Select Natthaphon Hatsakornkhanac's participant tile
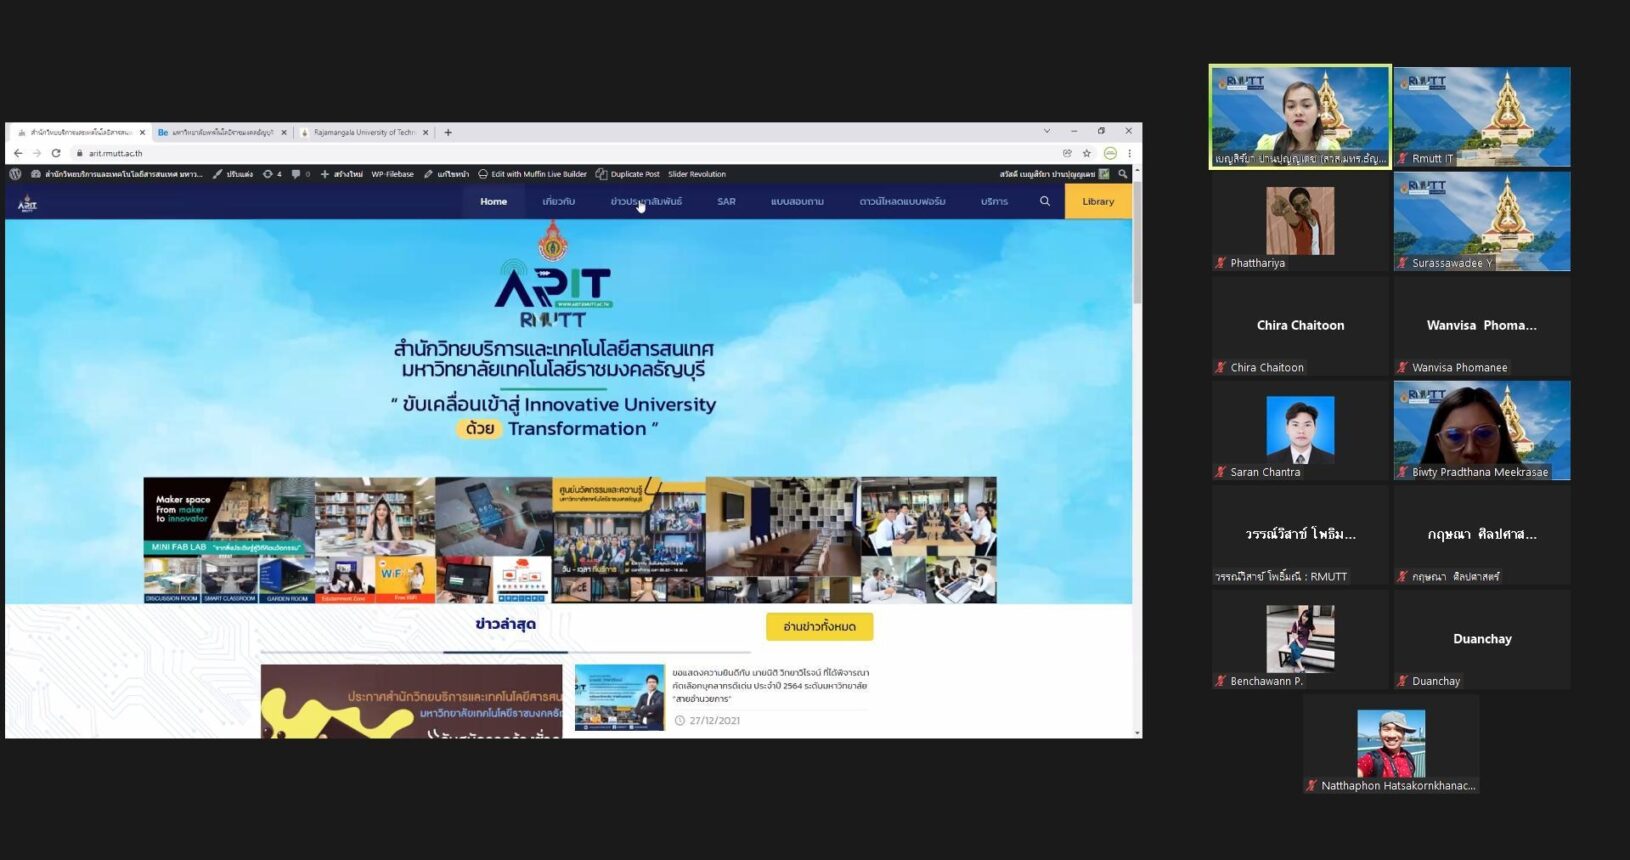The image size is (1630, 860). 1391,744
